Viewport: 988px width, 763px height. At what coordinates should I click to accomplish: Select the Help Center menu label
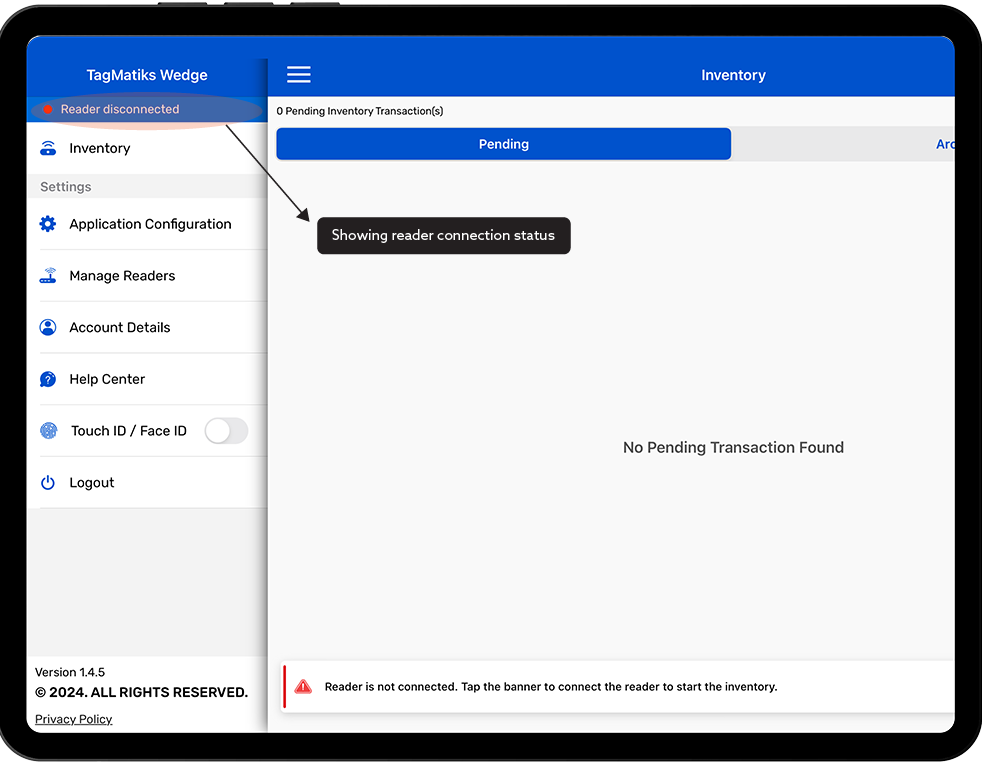(107, 379)
